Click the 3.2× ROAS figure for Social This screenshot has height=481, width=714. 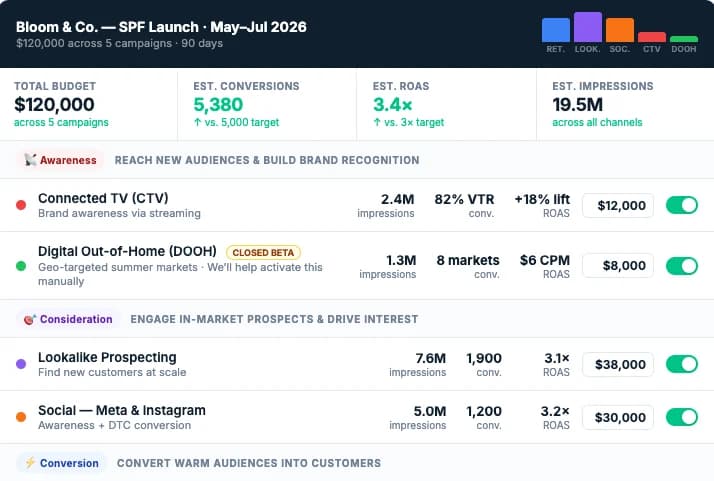click(x=555, y=411)
